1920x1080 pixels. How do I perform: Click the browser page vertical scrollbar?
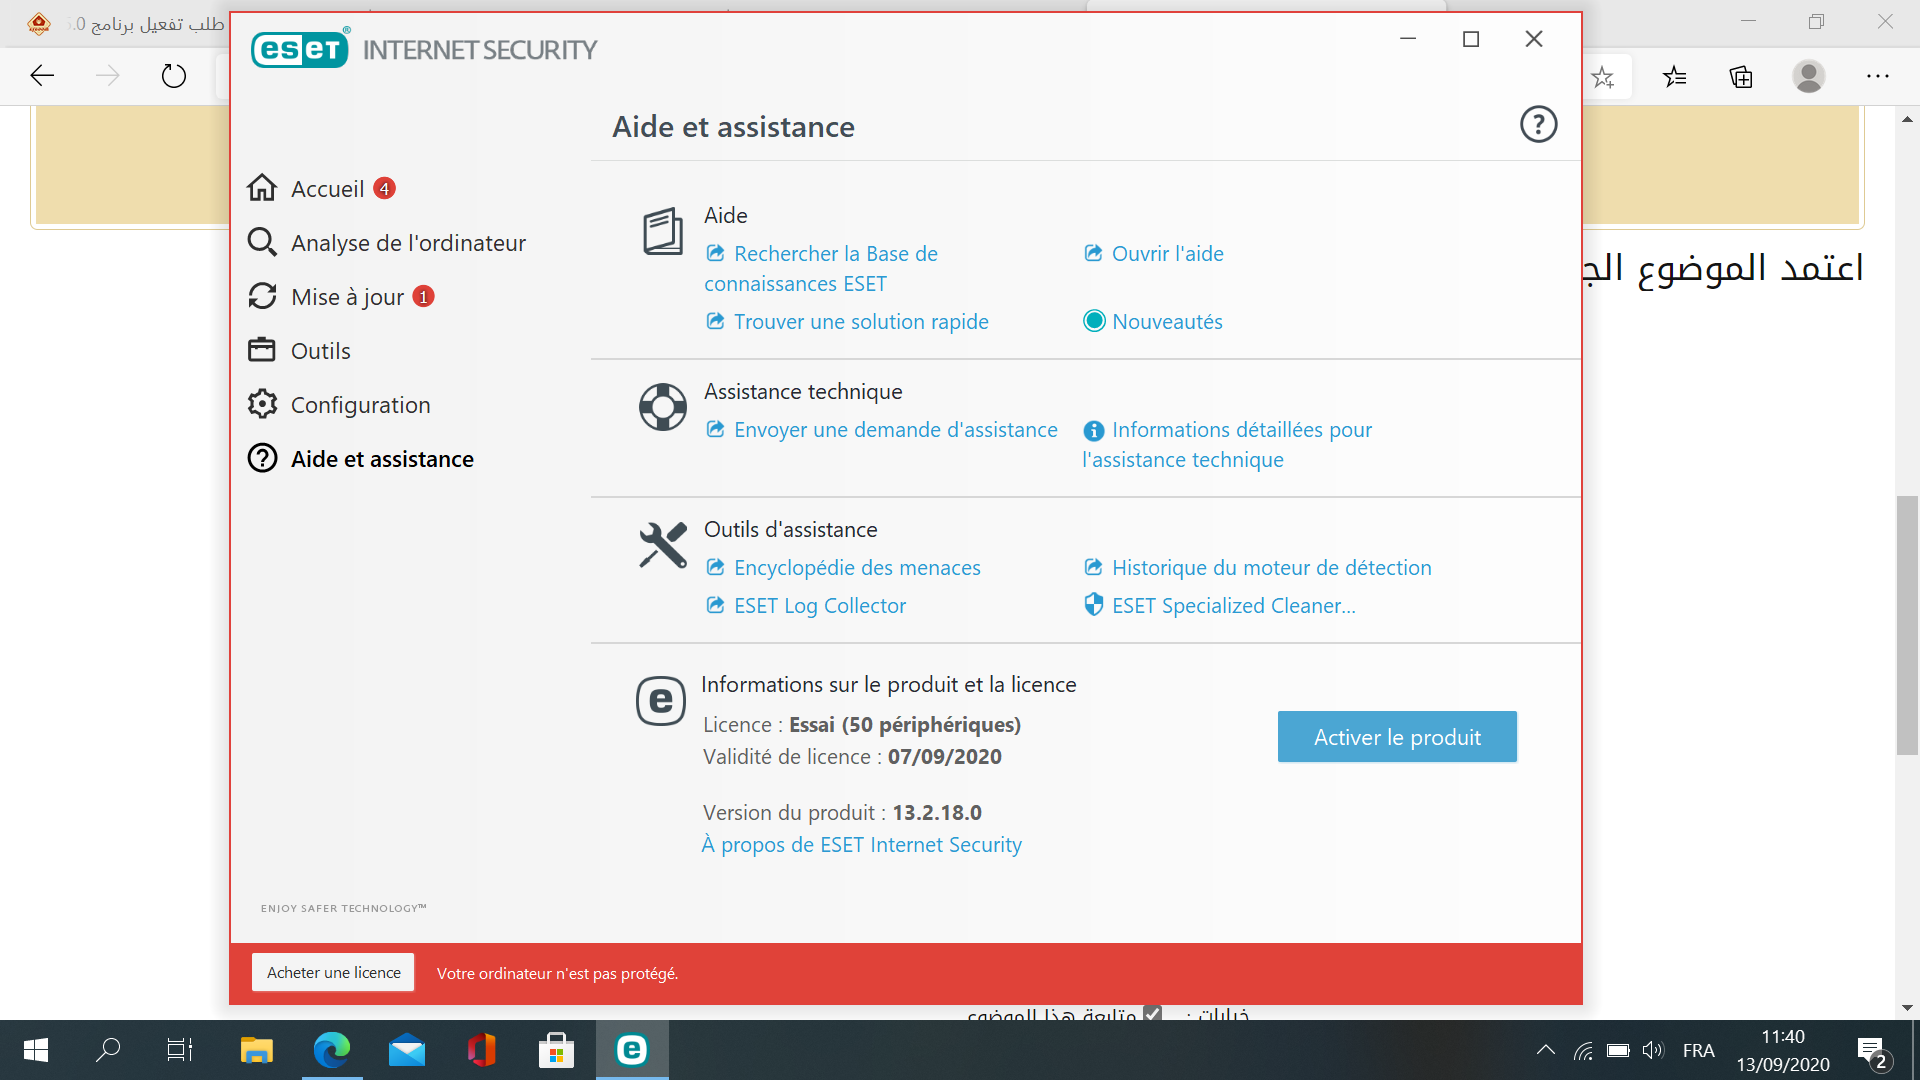[x=1907, y=625]
